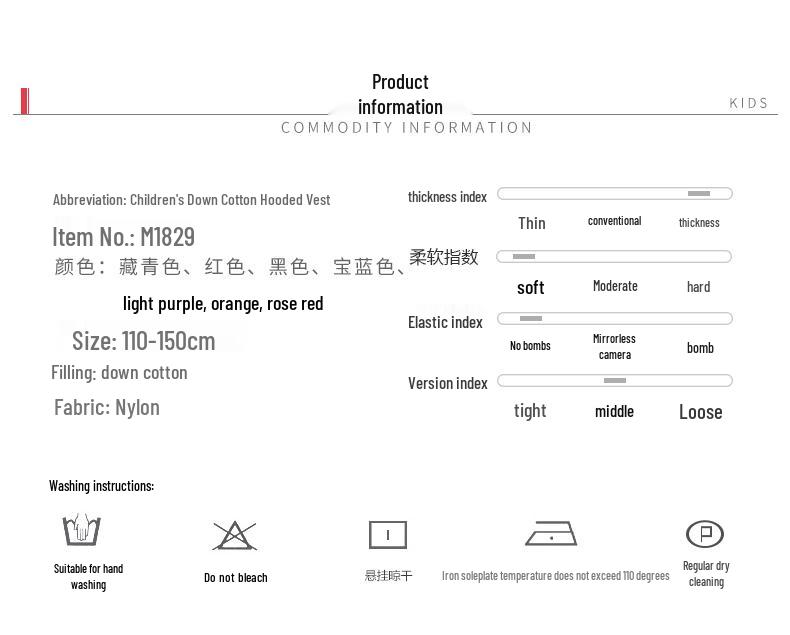
Task: Click the Product information heading
Action: tap(400, 94)
